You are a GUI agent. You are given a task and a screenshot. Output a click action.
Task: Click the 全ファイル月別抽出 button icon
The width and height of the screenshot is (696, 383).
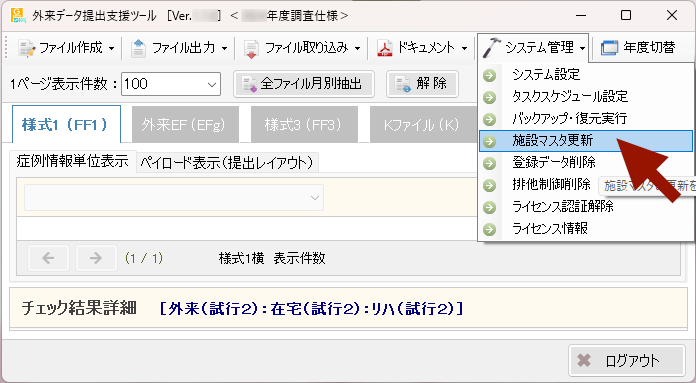(249, 84)
